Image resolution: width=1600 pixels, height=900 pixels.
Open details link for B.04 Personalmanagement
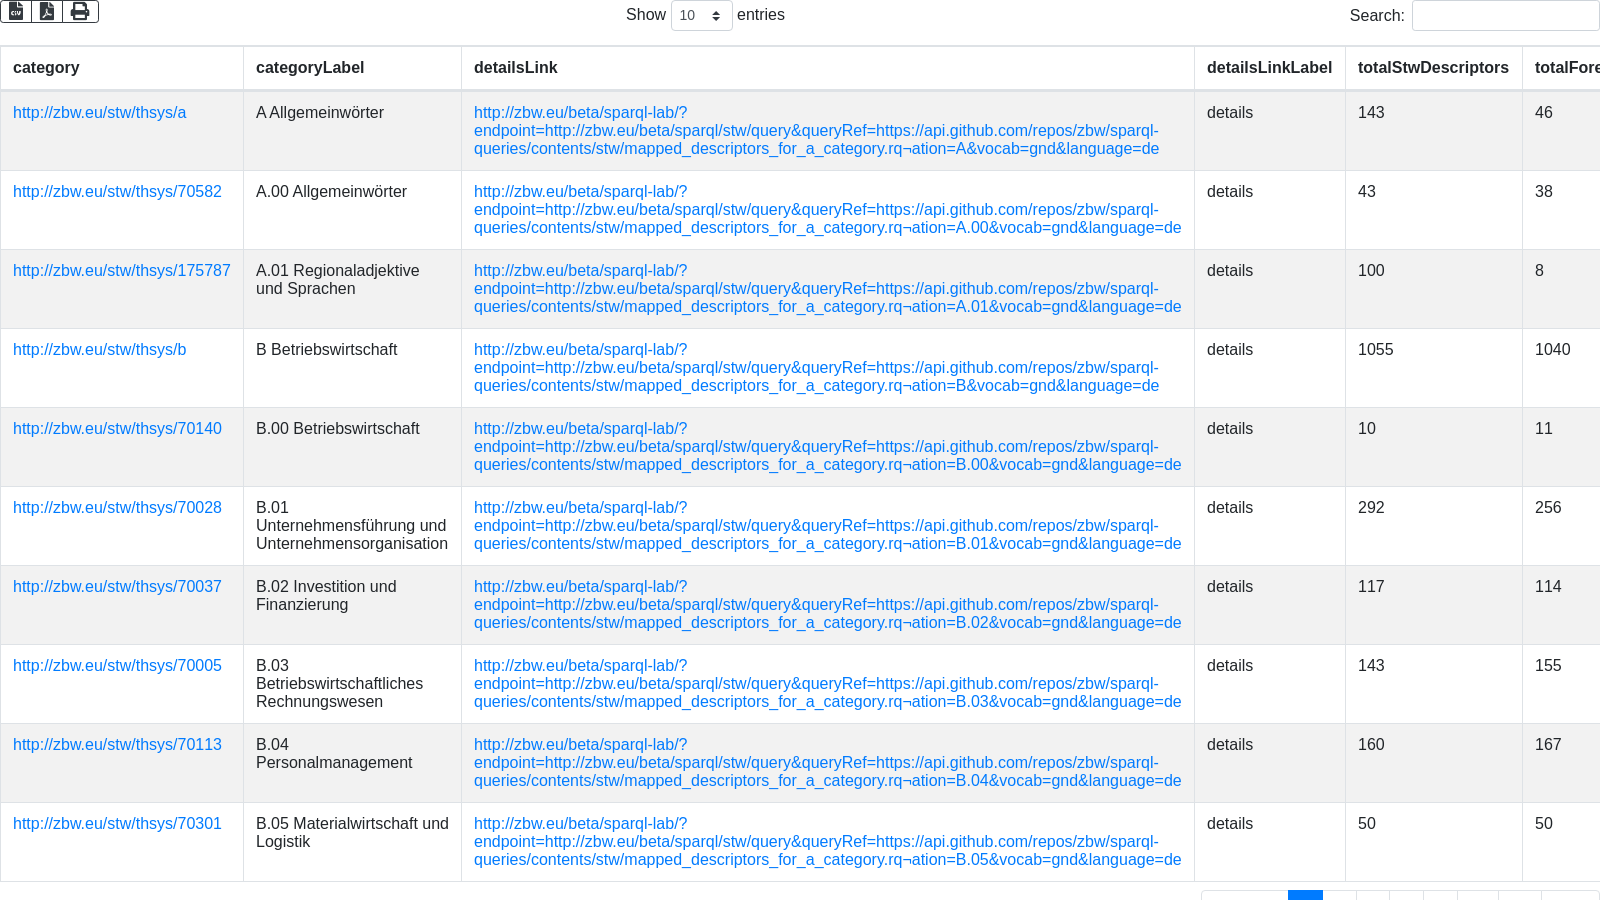(x=816, y=763)
